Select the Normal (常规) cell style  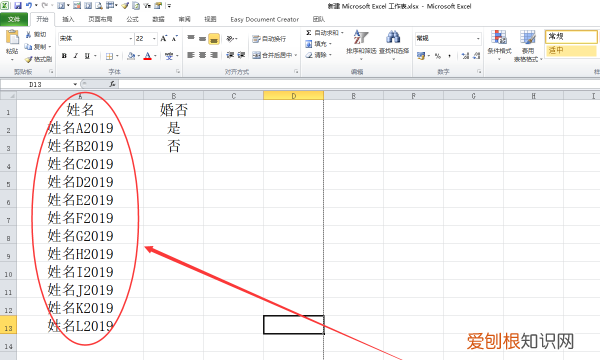[x=571, y=37]
